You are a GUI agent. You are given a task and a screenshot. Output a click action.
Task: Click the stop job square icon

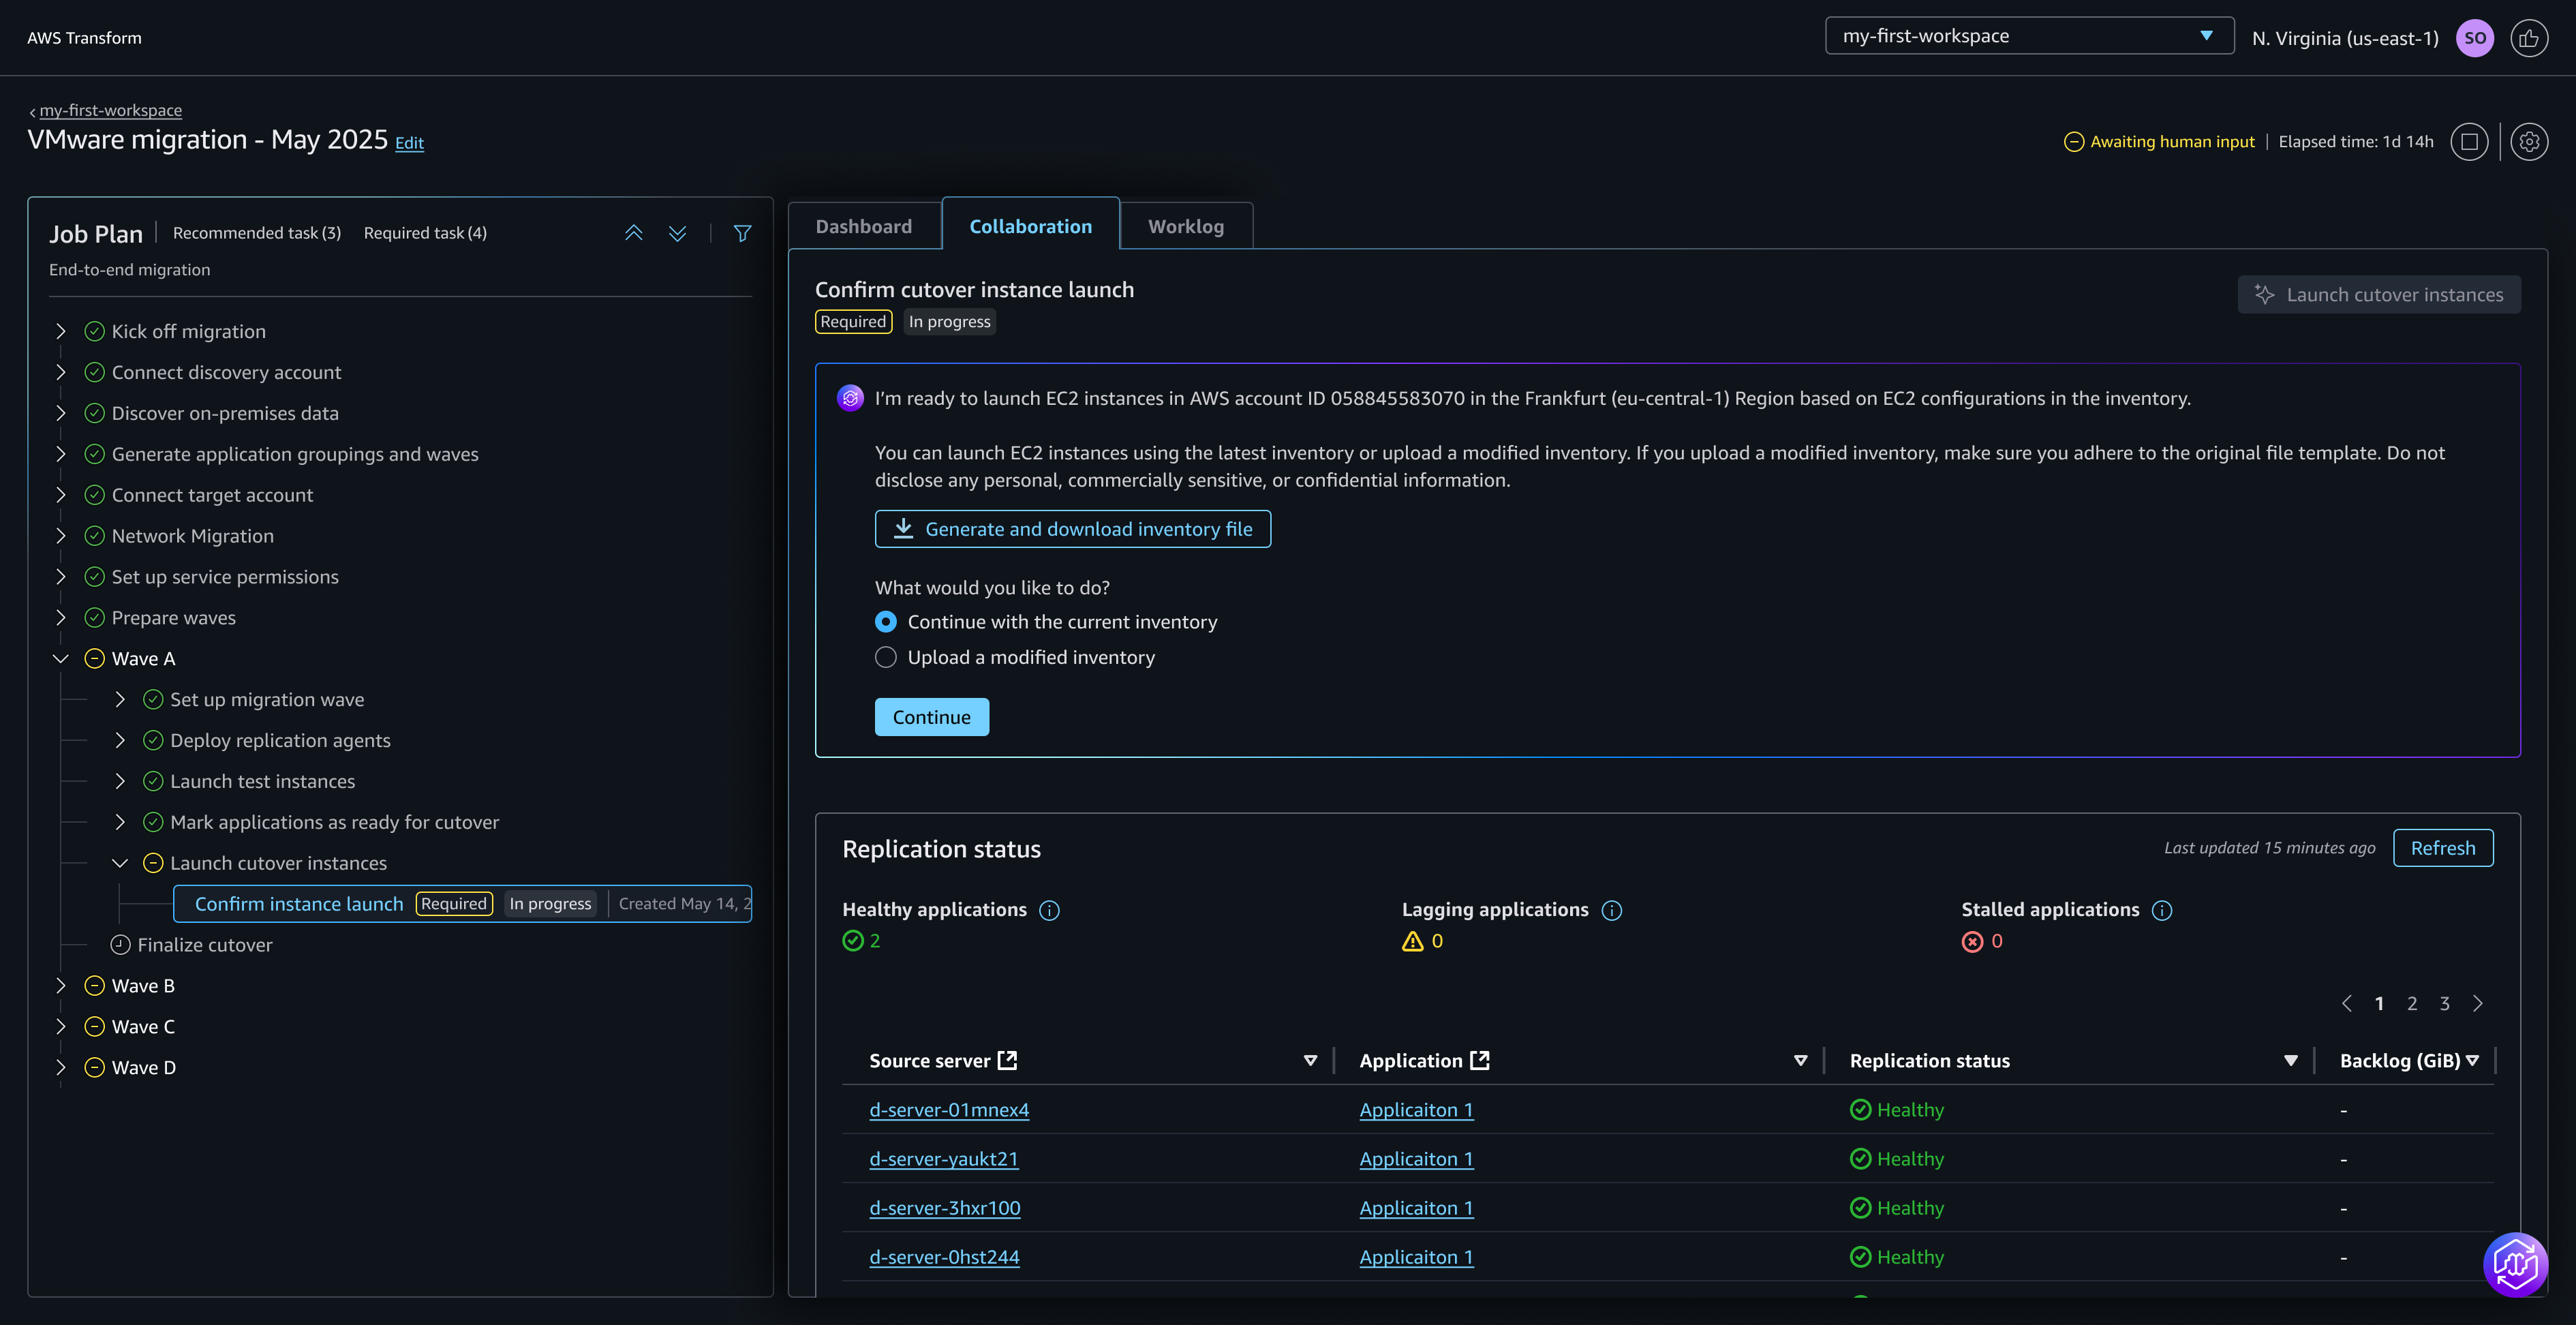click(x=2468, y=142)
